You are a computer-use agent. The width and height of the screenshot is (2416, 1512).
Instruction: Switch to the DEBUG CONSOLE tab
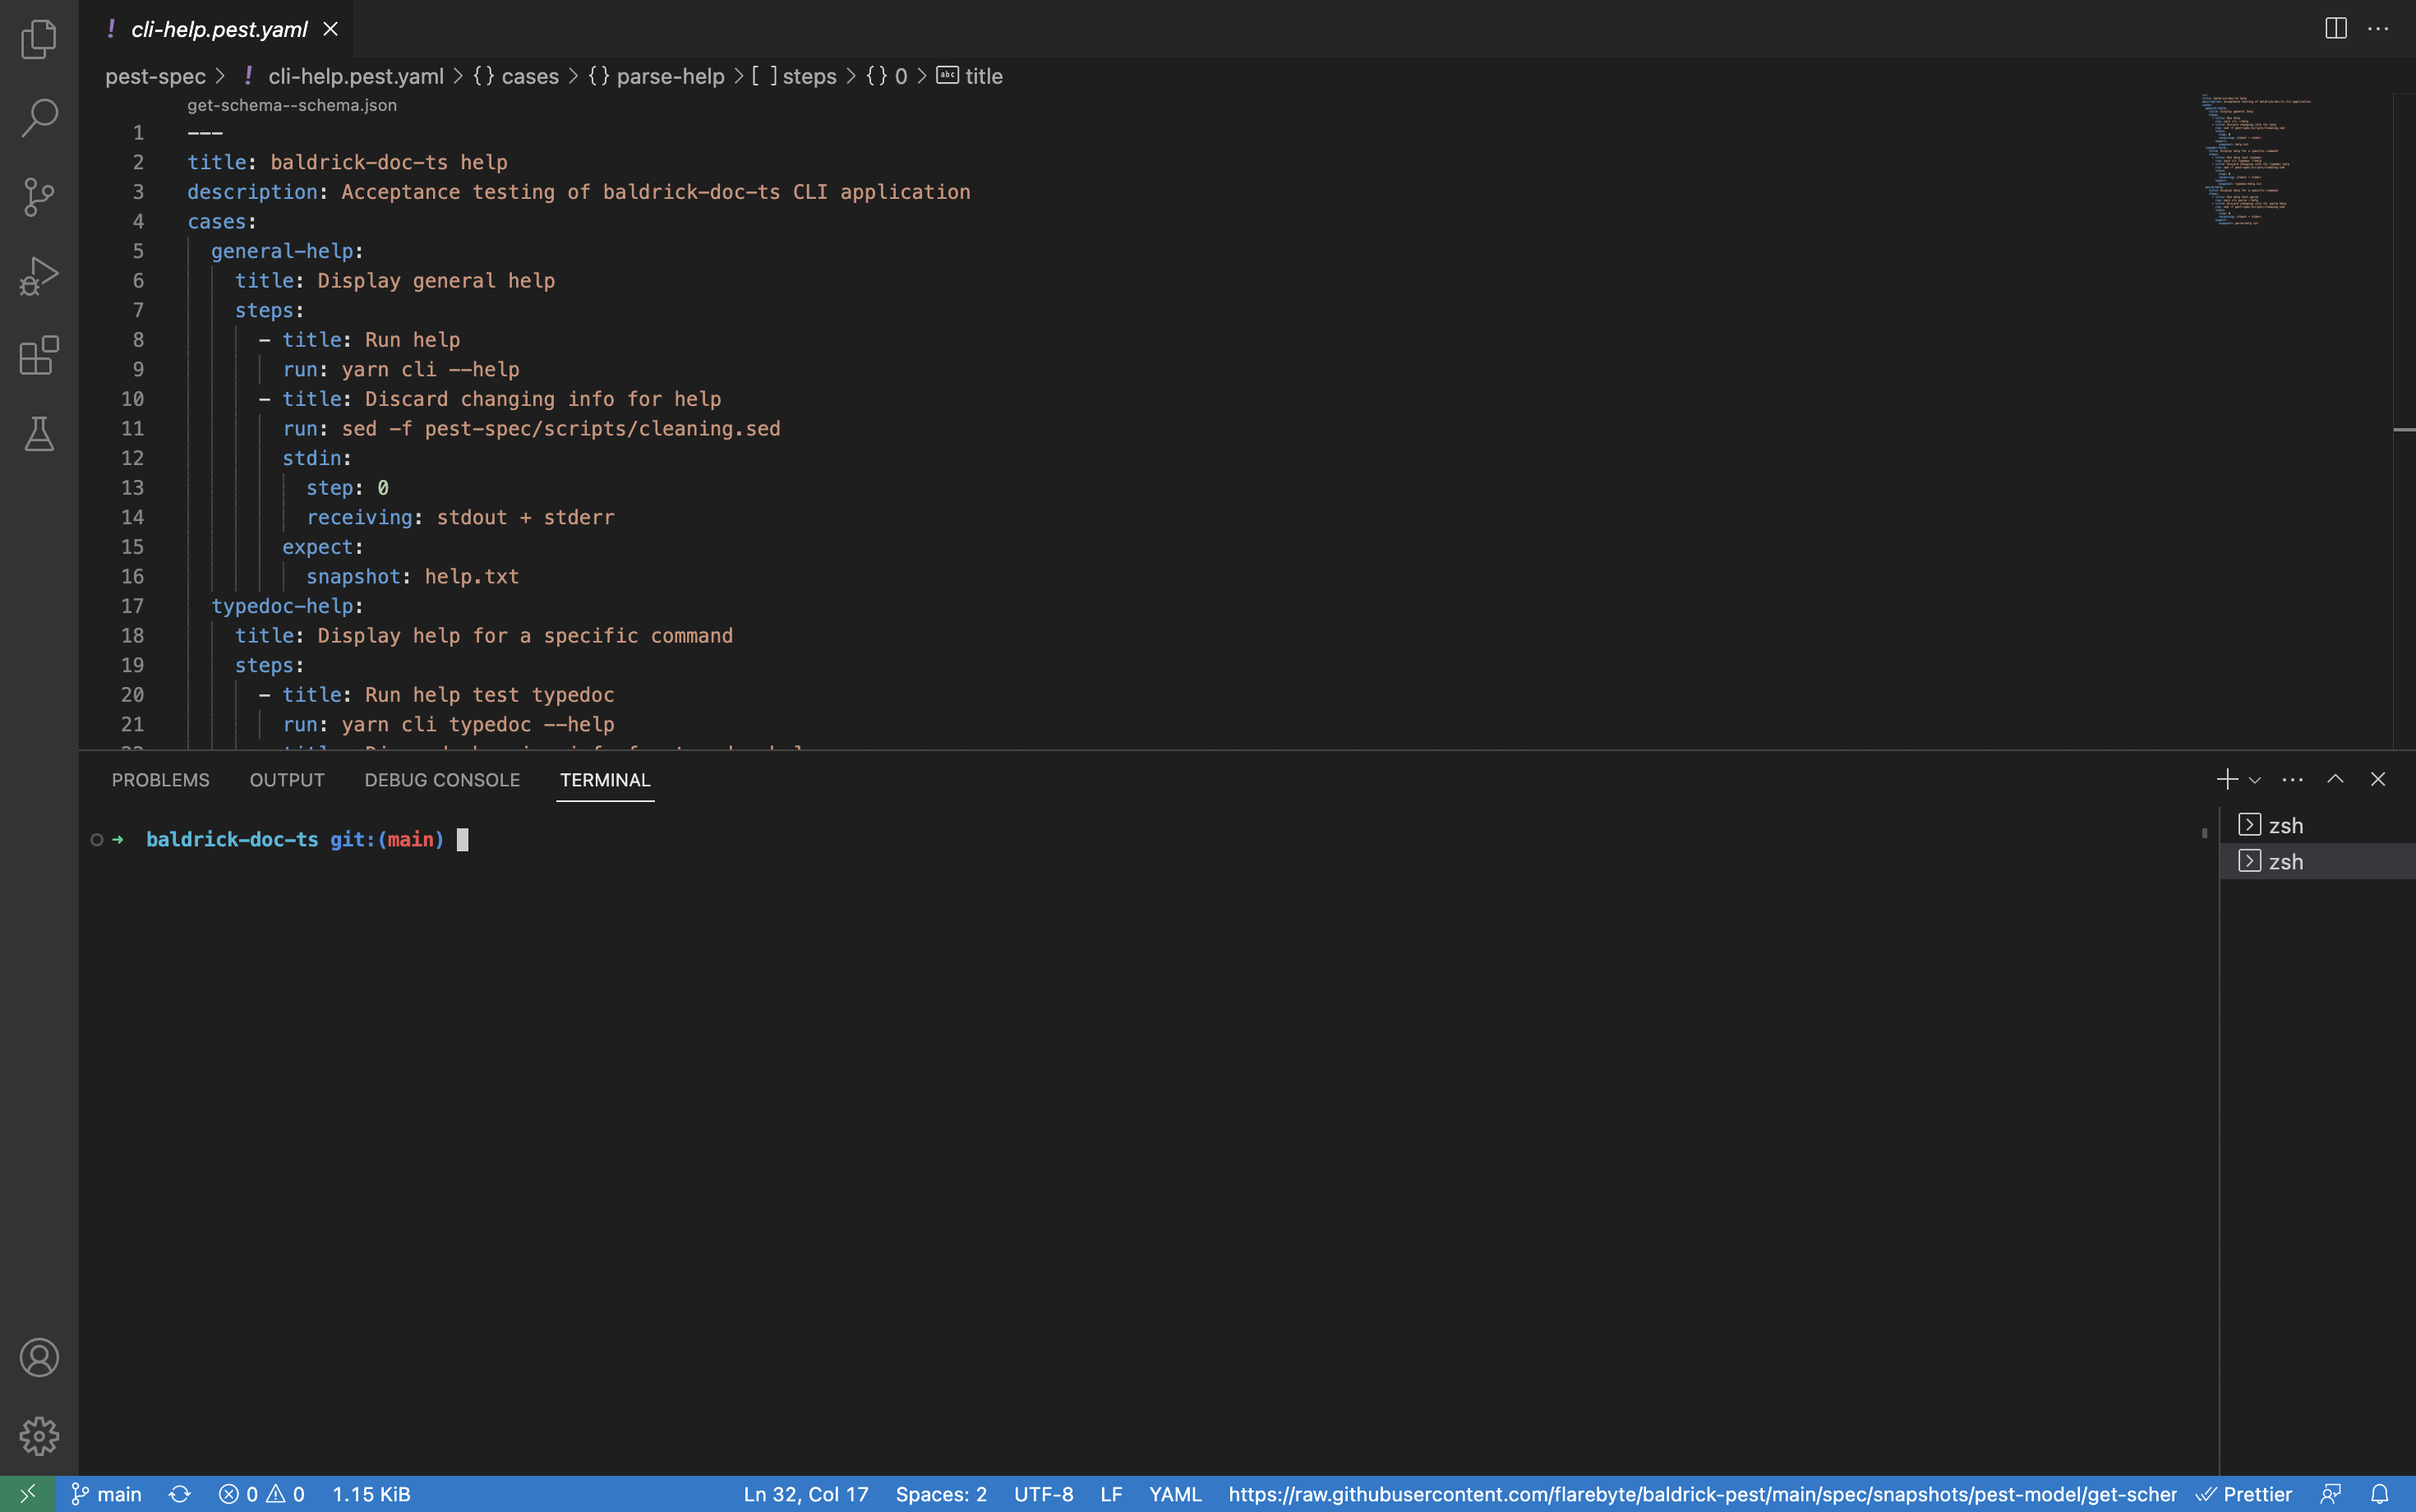click(442, 780)
